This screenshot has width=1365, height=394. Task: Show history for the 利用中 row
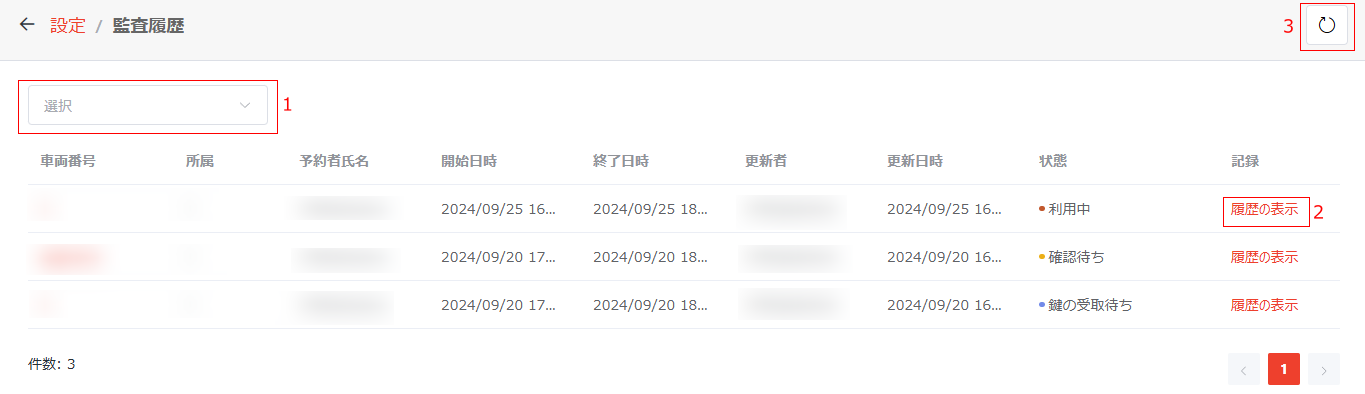1264,209
